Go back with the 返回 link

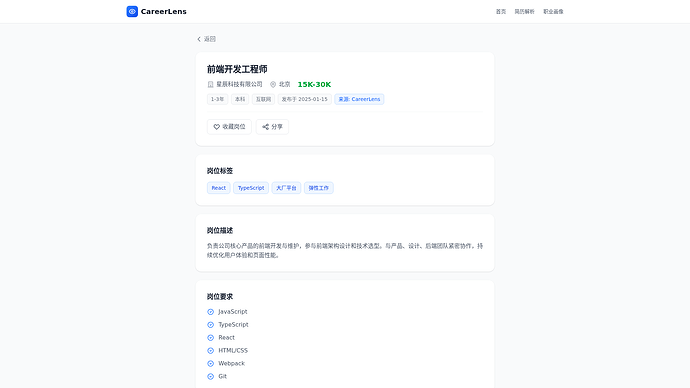[x=206, y=39]
